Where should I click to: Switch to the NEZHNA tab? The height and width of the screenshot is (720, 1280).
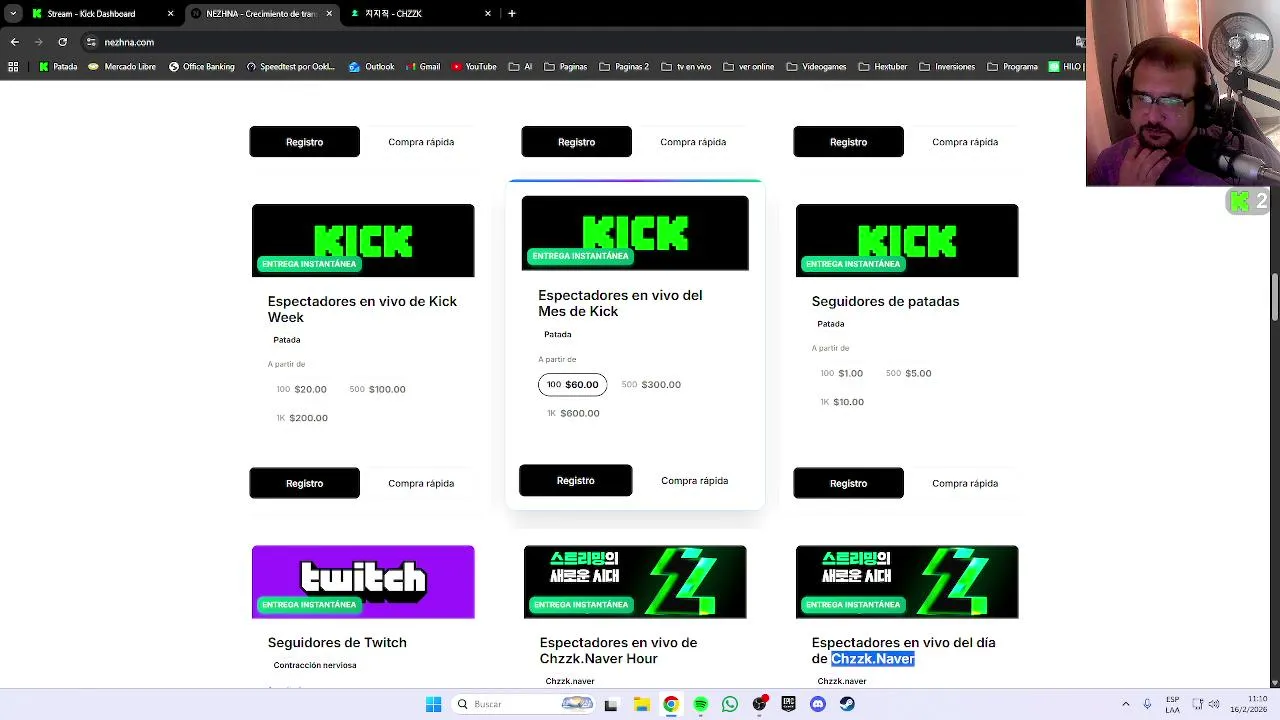pos(261,14)
